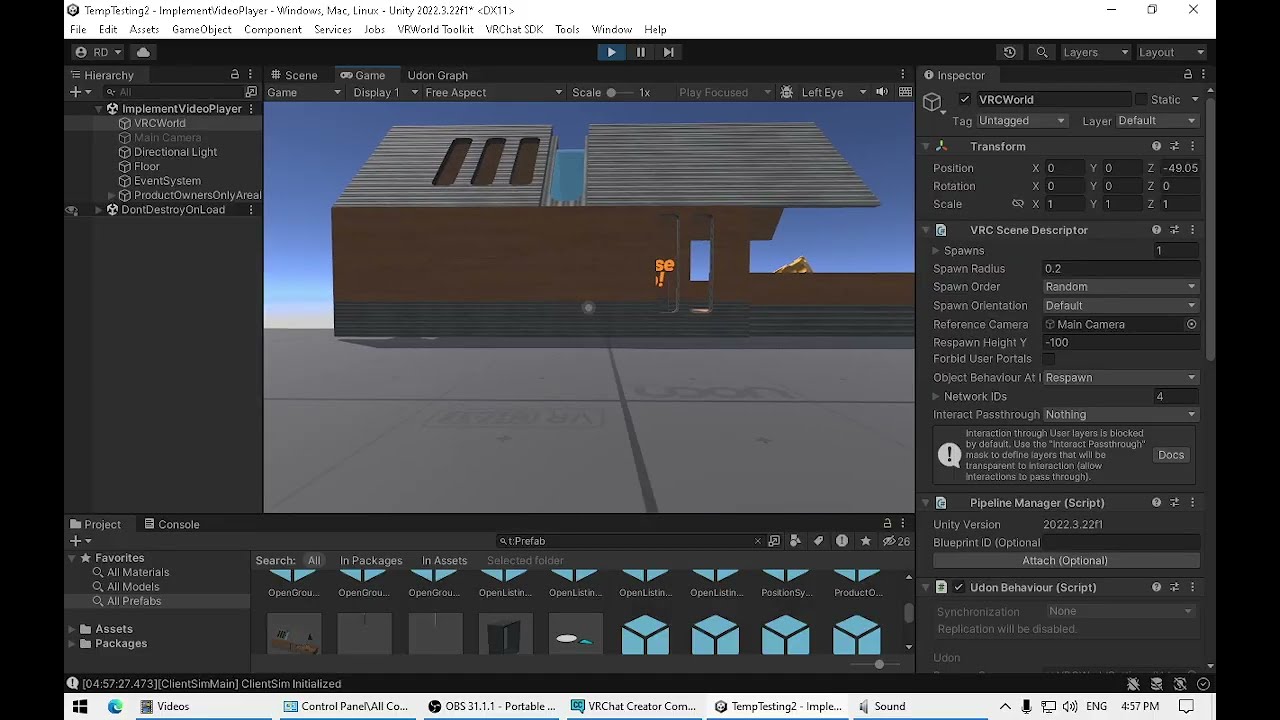Open the Display 1 dropdown
Viewport: 1280px width, 720px height.
[x=384, y=92]
